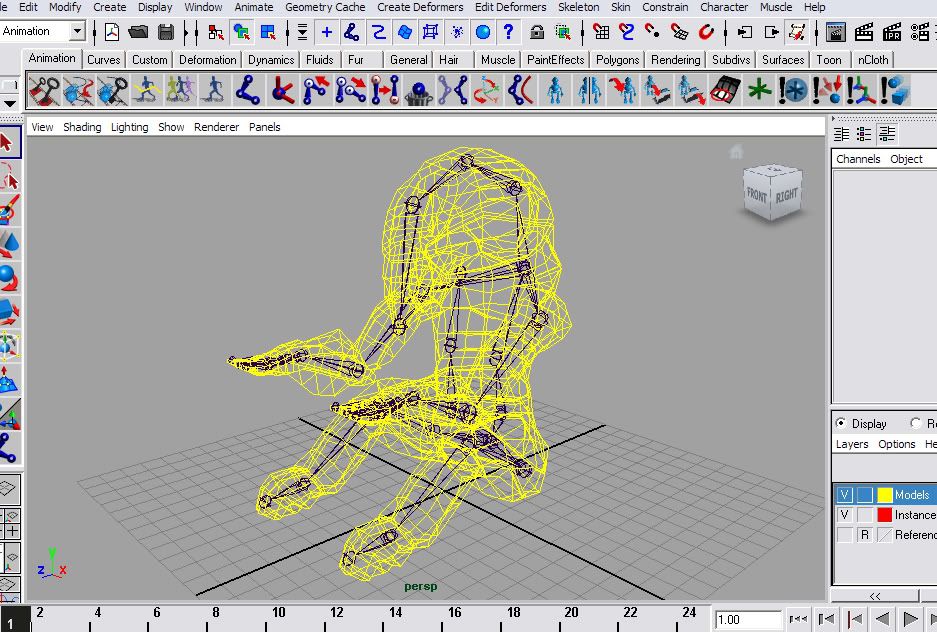Image resolution: width=937 pixels, height=632 pixels.
Task: Select the Display radio button
Action: click(x=840, y=424)
